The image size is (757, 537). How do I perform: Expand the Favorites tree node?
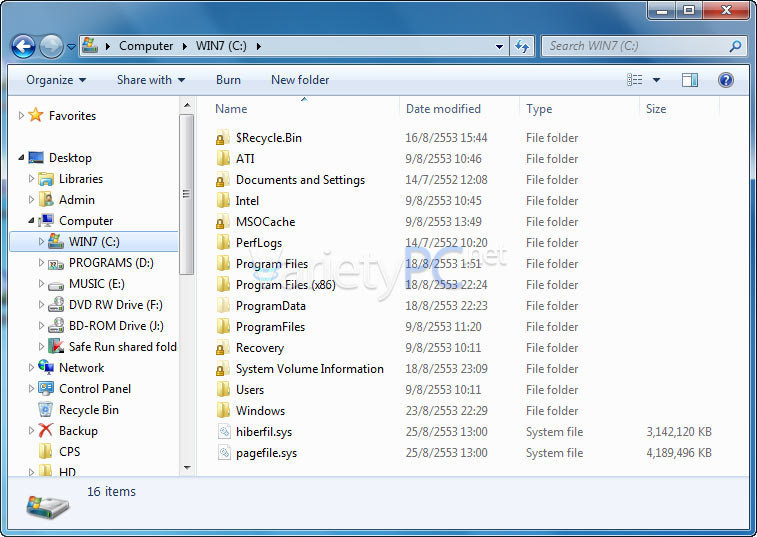(x=21, y=115)
